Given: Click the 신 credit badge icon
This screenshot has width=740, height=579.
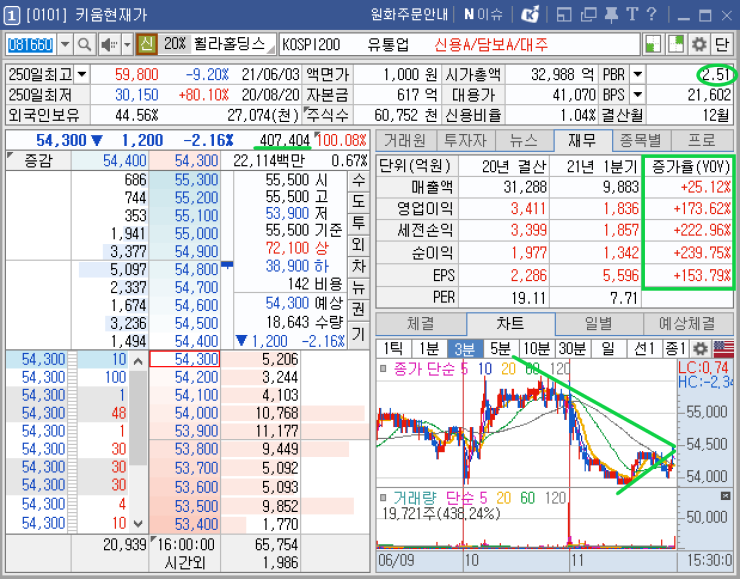Looking at the screenshot, I should [x=146, y=44].
